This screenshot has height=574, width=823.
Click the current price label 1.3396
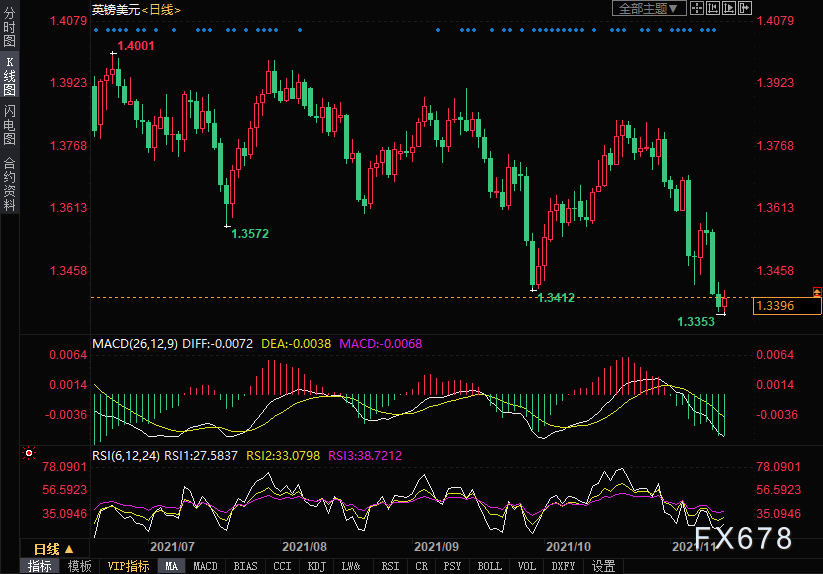pos(787,306)
